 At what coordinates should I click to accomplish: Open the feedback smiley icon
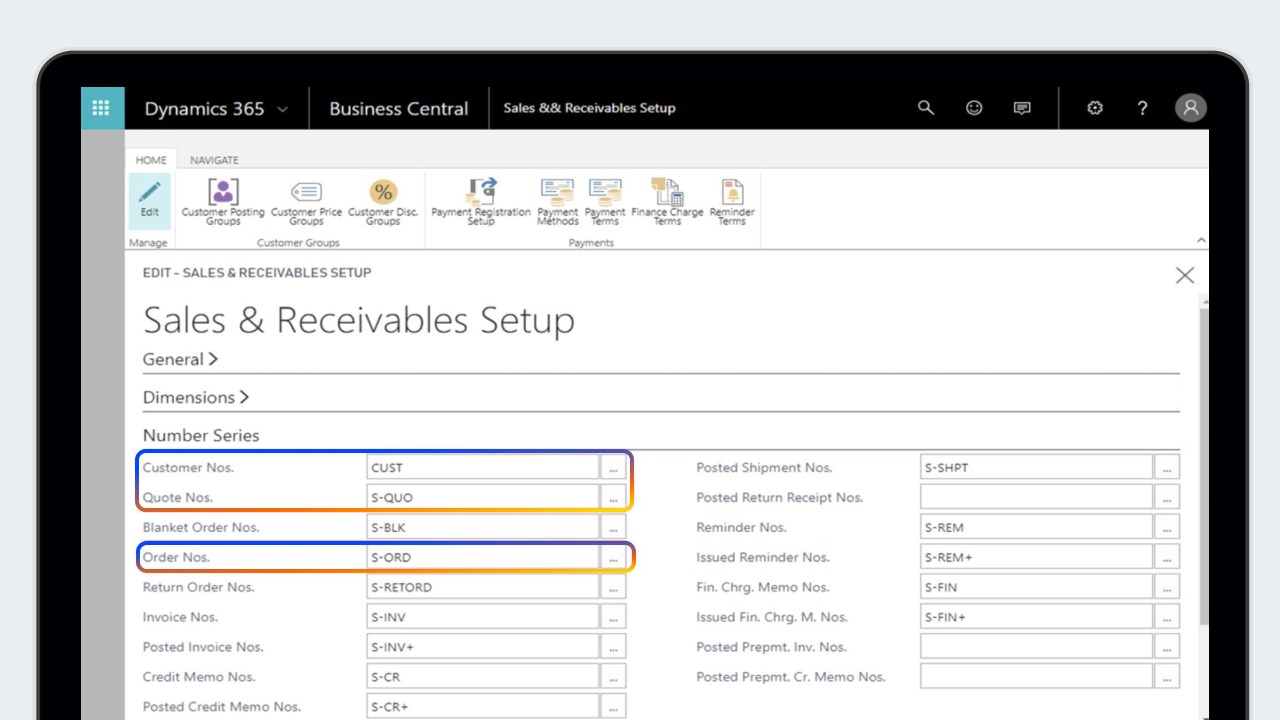coord(974,108)
